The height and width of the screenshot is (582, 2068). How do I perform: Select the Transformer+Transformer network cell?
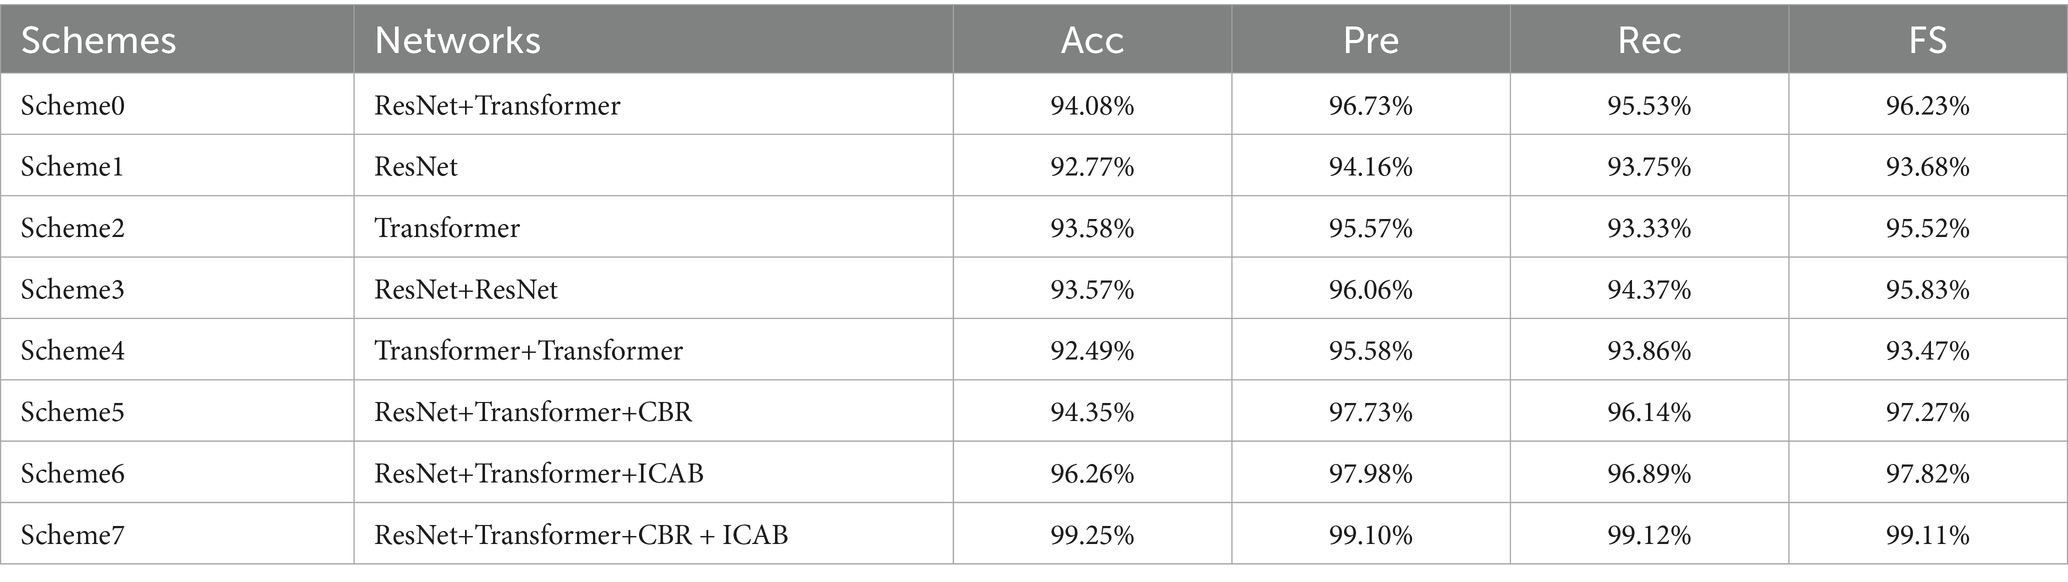[x=528, y=351]
